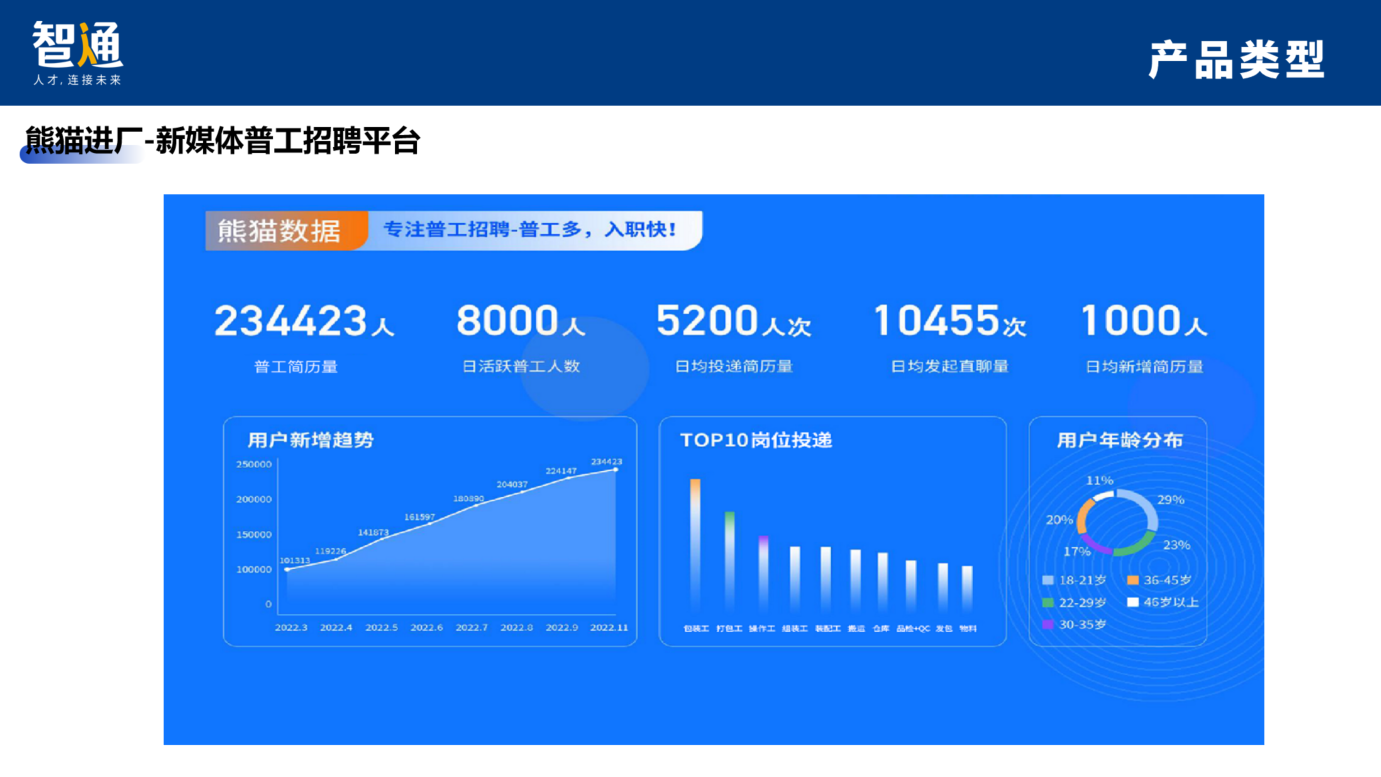Select the 日均投递简历量 label

[x=734, y=367]
